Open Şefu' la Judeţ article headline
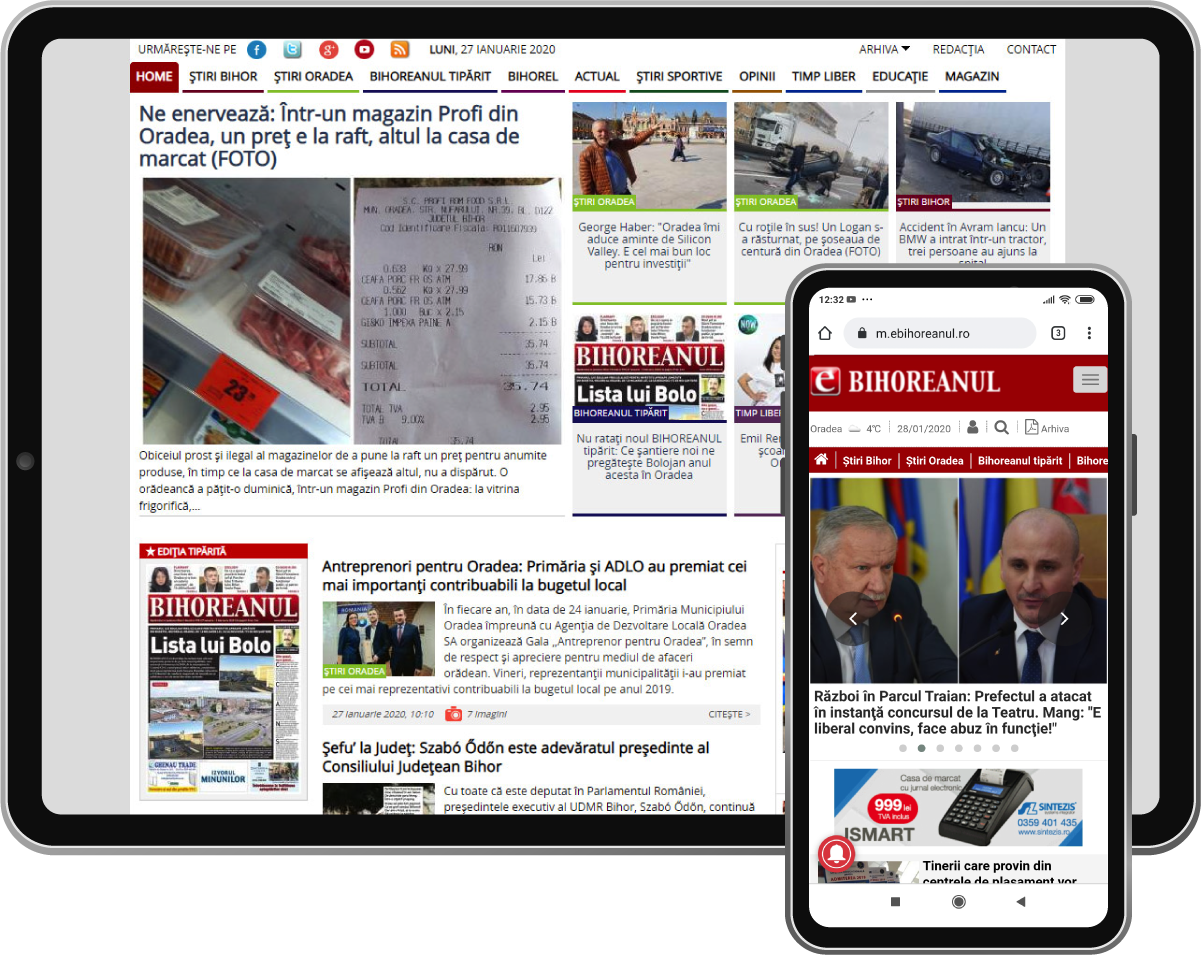 point(515,757)
